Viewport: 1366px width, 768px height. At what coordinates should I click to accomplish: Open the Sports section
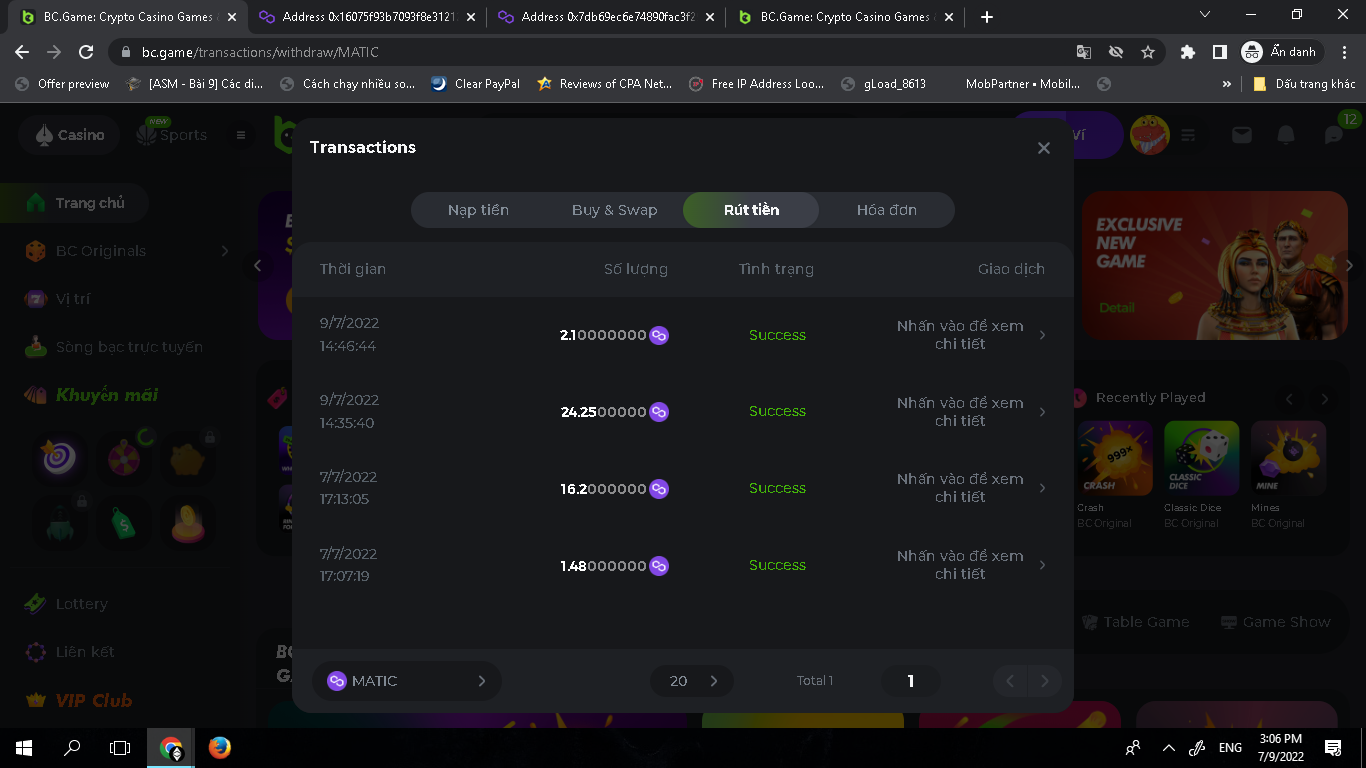click(x=172, y=135)
